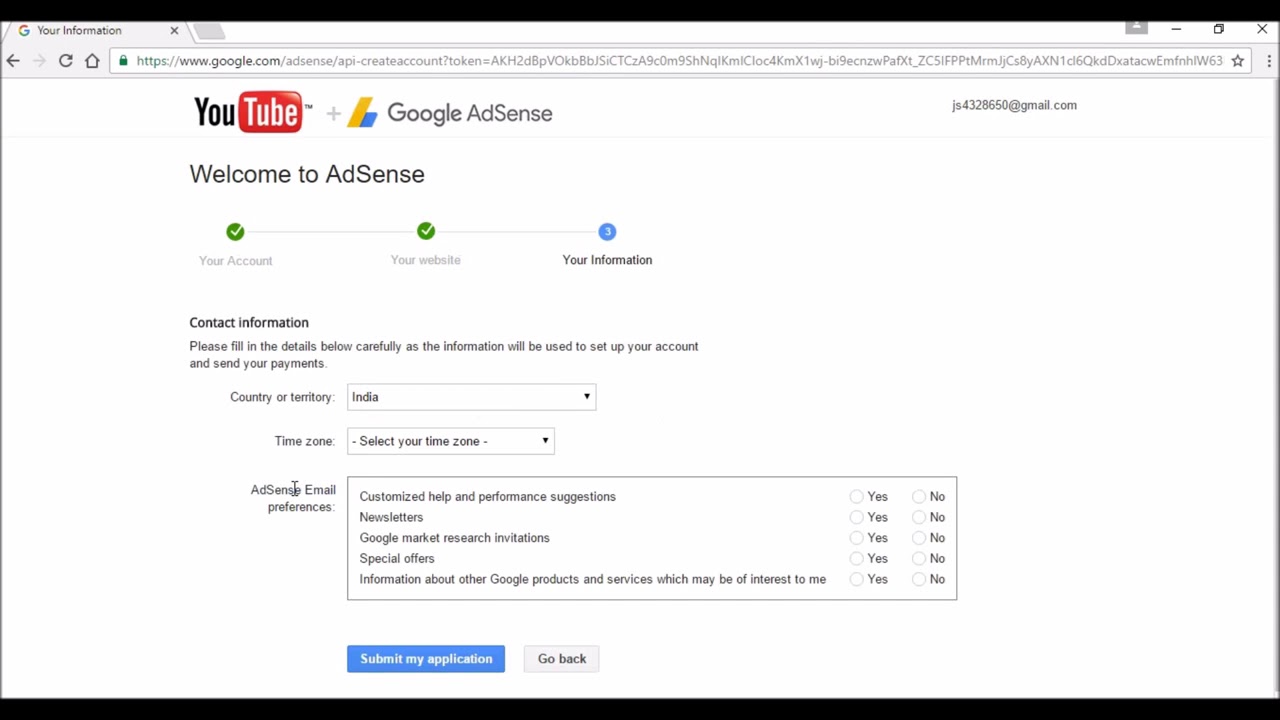
Task: Choose No for Newsletters
Action: click(919, 517)
